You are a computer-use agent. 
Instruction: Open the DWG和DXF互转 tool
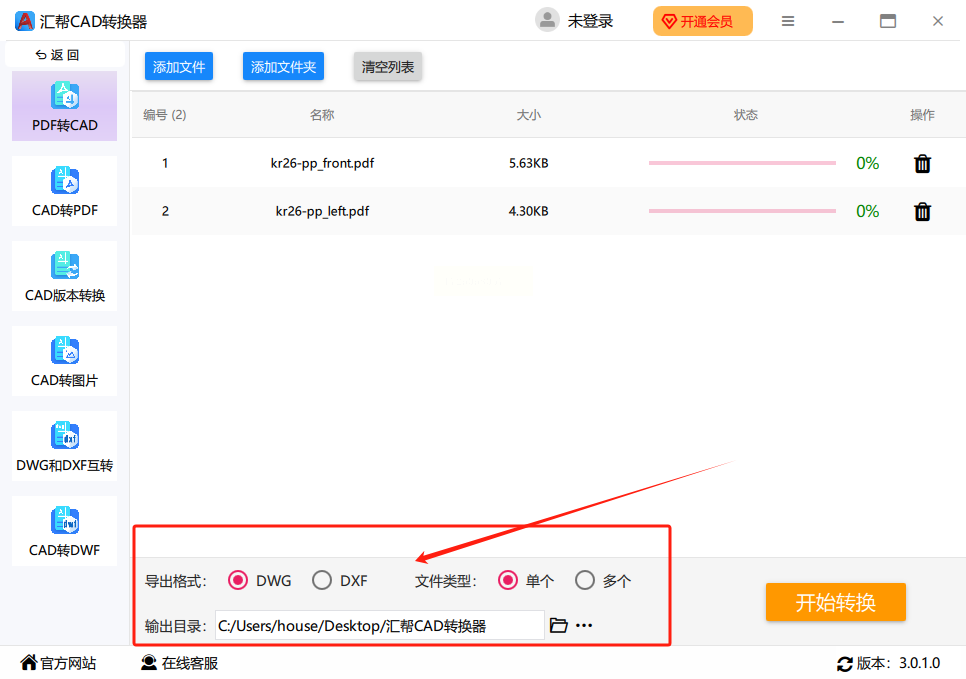(x=65, y=446)
